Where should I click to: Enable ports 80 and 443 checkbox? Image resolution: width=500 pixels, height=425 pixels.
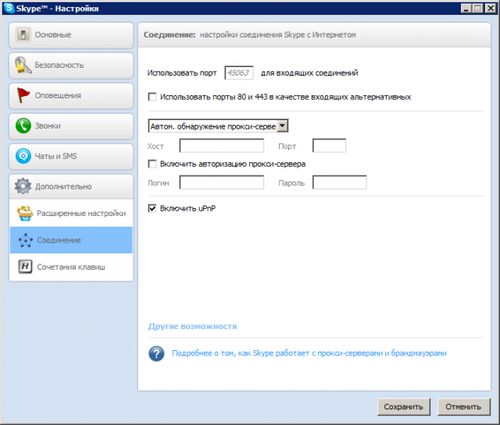pyautogui.click(x=152, y=97)
